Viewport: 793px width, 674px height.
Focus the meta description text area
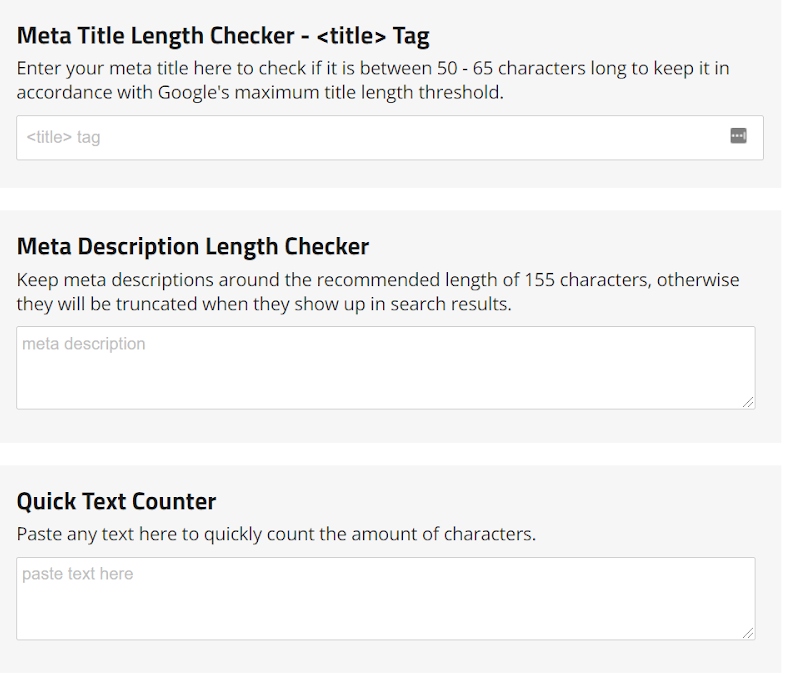click(386, 368)
